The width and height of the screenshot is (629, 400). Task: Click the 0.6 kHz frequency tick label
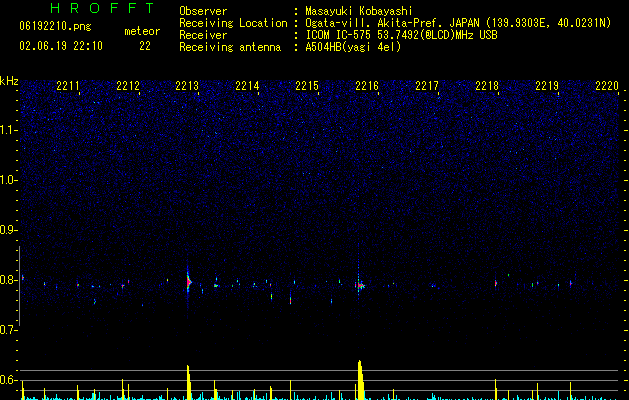[9, 380]
